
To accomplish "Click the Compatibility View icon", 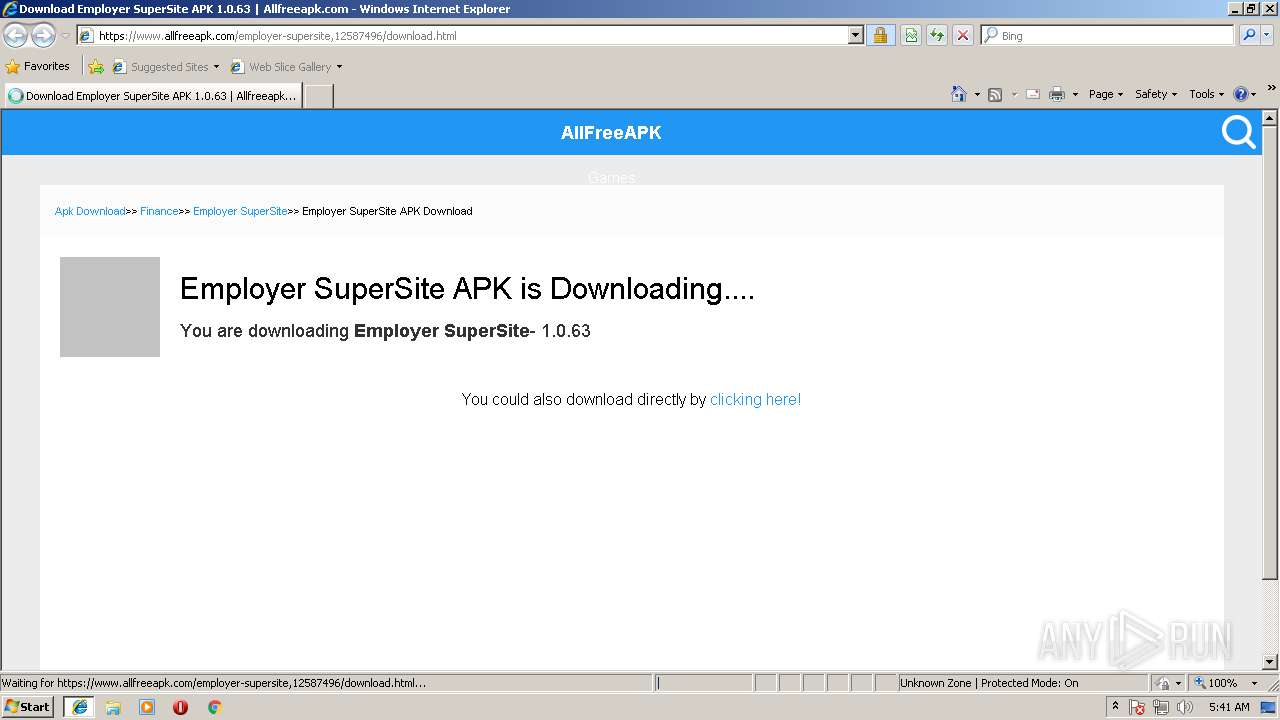I will coord(911,35).
